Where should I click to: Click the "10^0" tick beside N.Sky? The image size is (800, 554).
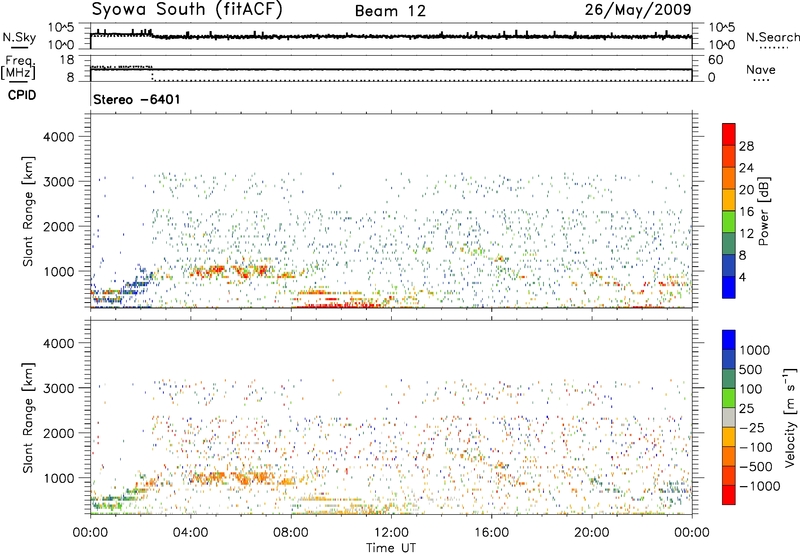point(62,45)
